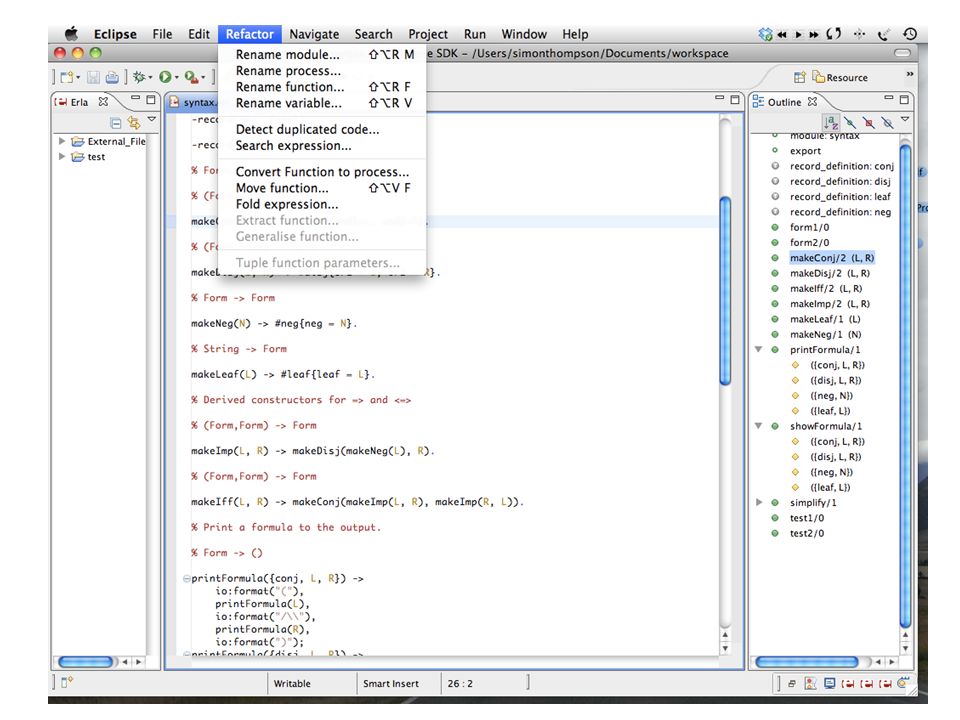This screenshot has width=960, height=720.
Task: Select Detect duplicated code...
Action: click(322, 130)
